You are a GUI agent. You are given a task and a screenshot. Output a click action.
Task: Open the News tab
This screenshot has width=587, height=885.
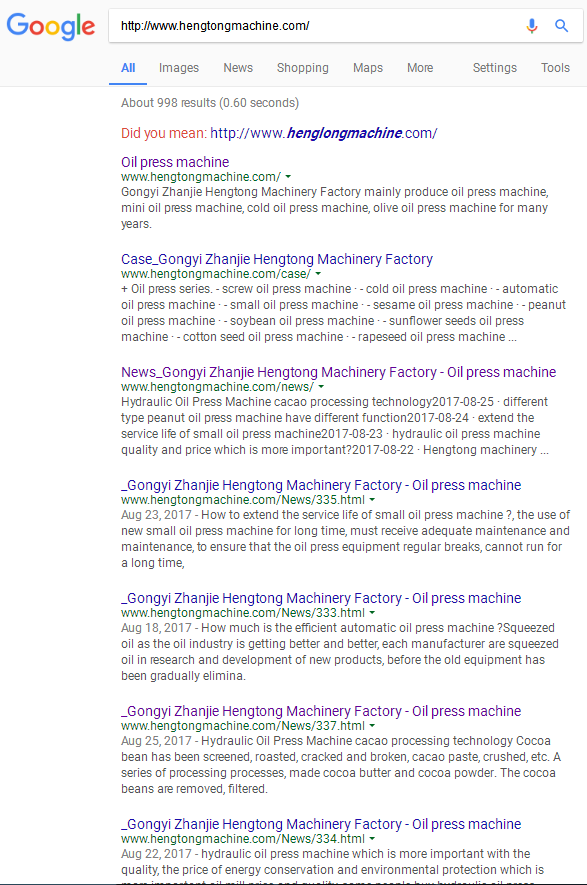238,68
